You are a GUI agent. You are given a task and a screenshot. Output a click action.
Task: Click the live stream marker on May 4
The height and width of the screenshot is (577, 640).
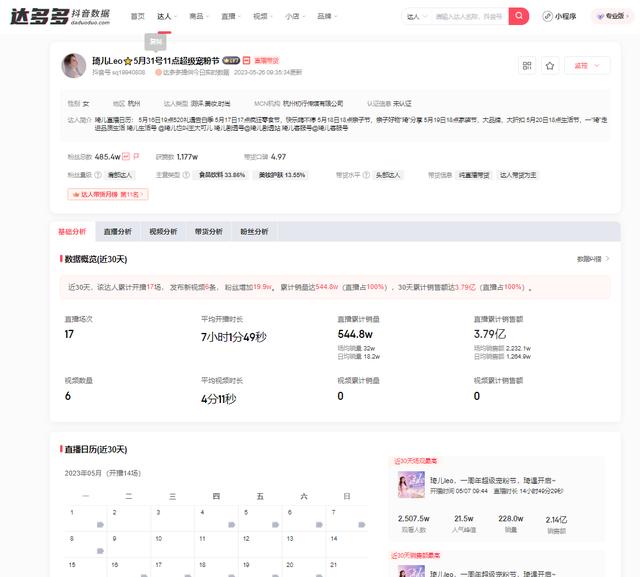coord(231,524)
